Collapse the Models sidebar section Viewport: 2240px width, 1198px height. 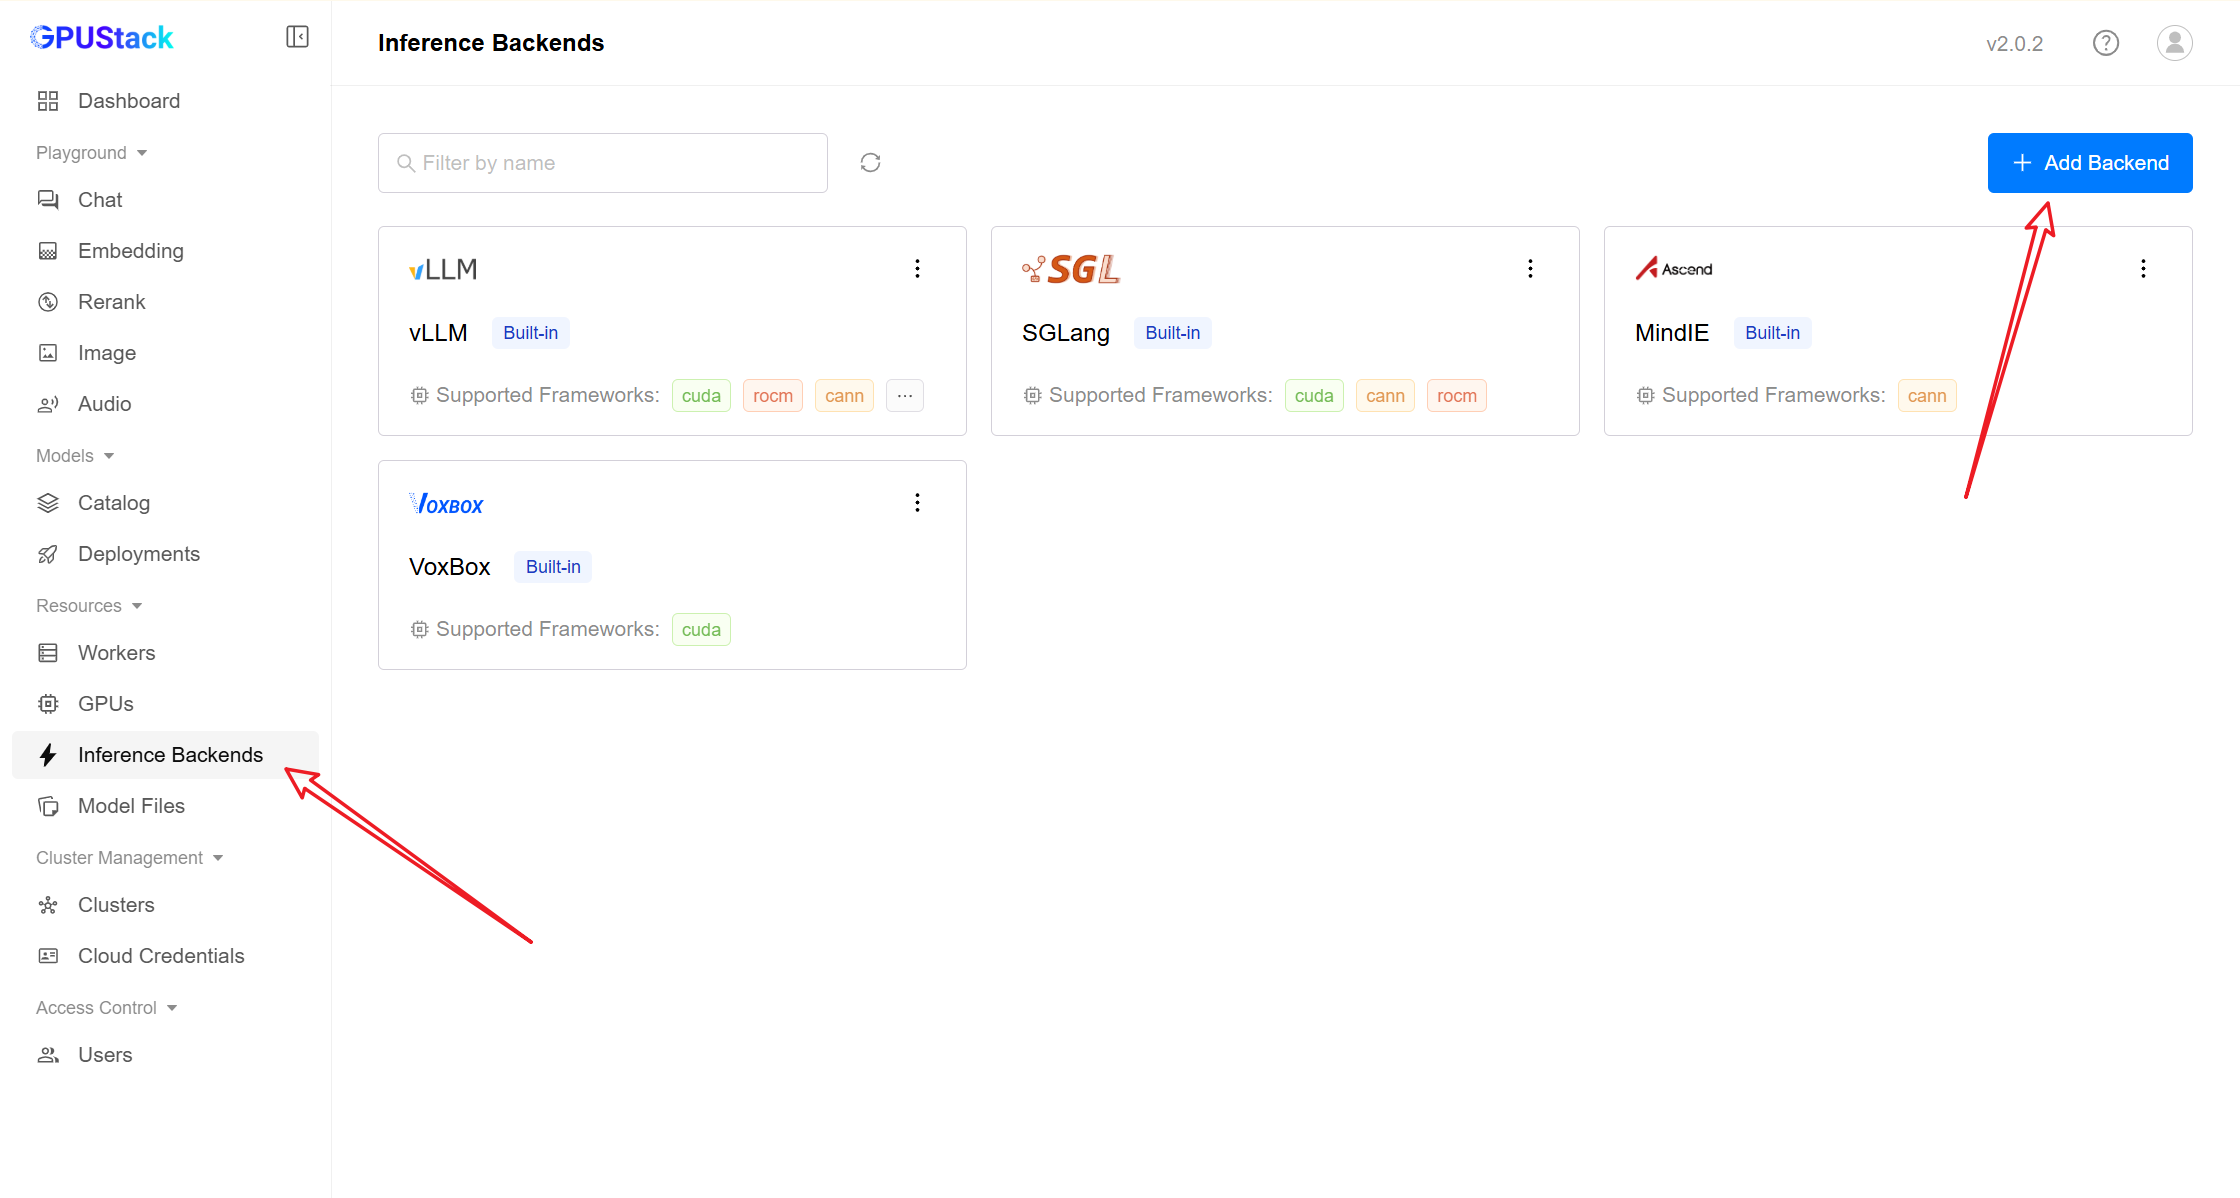pos(75,456)
